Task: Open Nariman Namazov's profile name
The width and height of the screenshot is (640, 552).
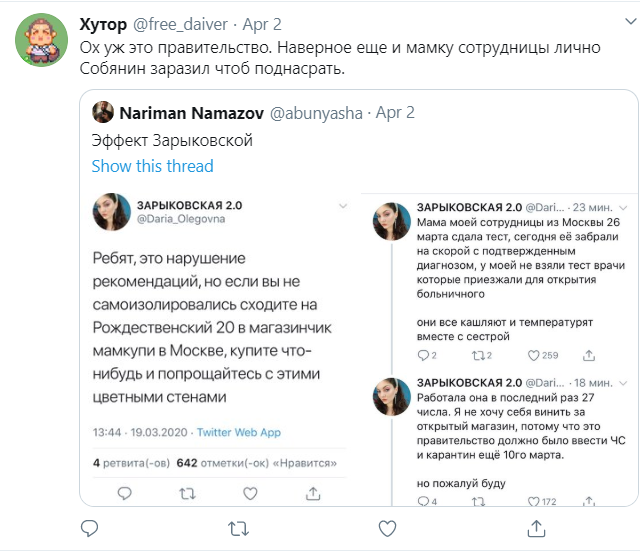Action: coord(186,112)
